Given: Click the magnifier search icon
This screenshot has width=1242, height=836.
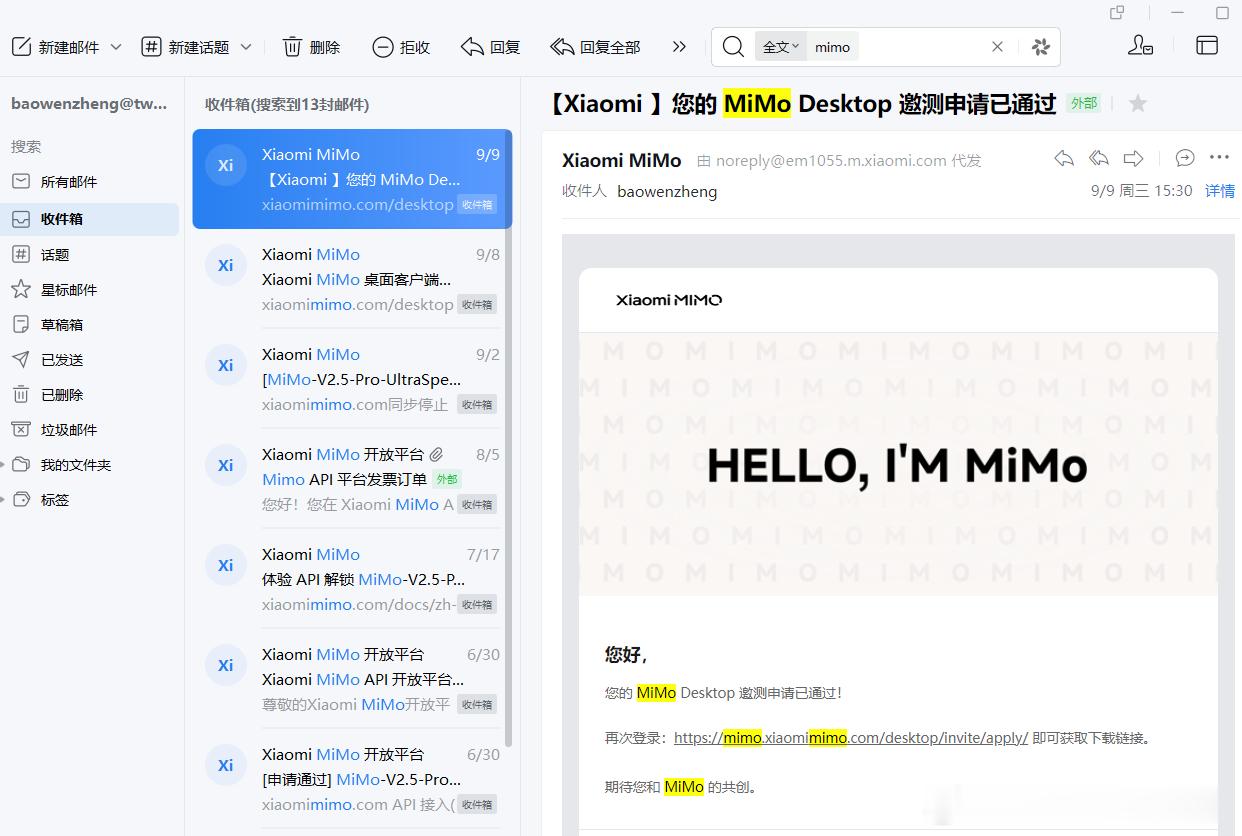Looking at the screenshot, I should pos(733,46).
